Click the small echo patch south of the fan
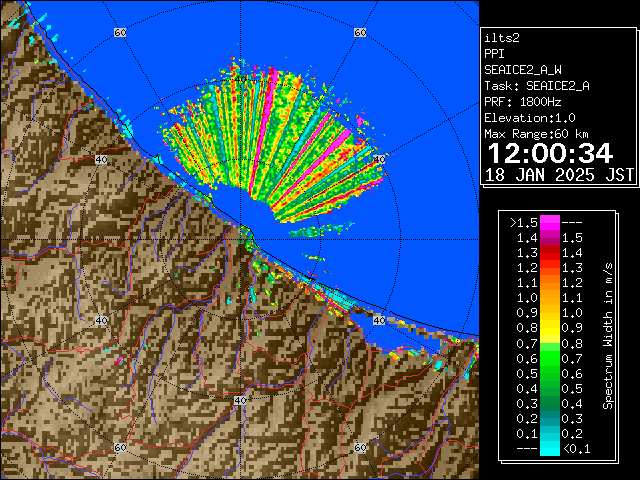 320,231
